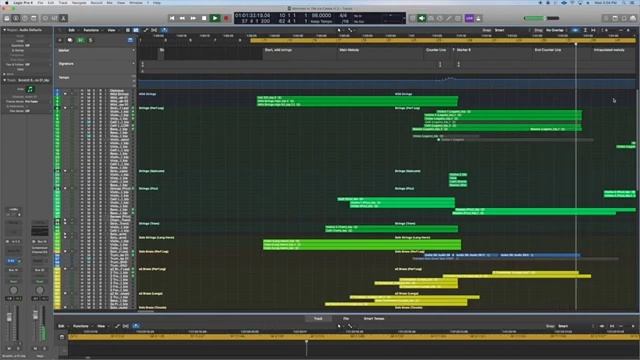Add a new track with plus button
The width and height of the screenshot is (640, 360).
tap(60, 40)
